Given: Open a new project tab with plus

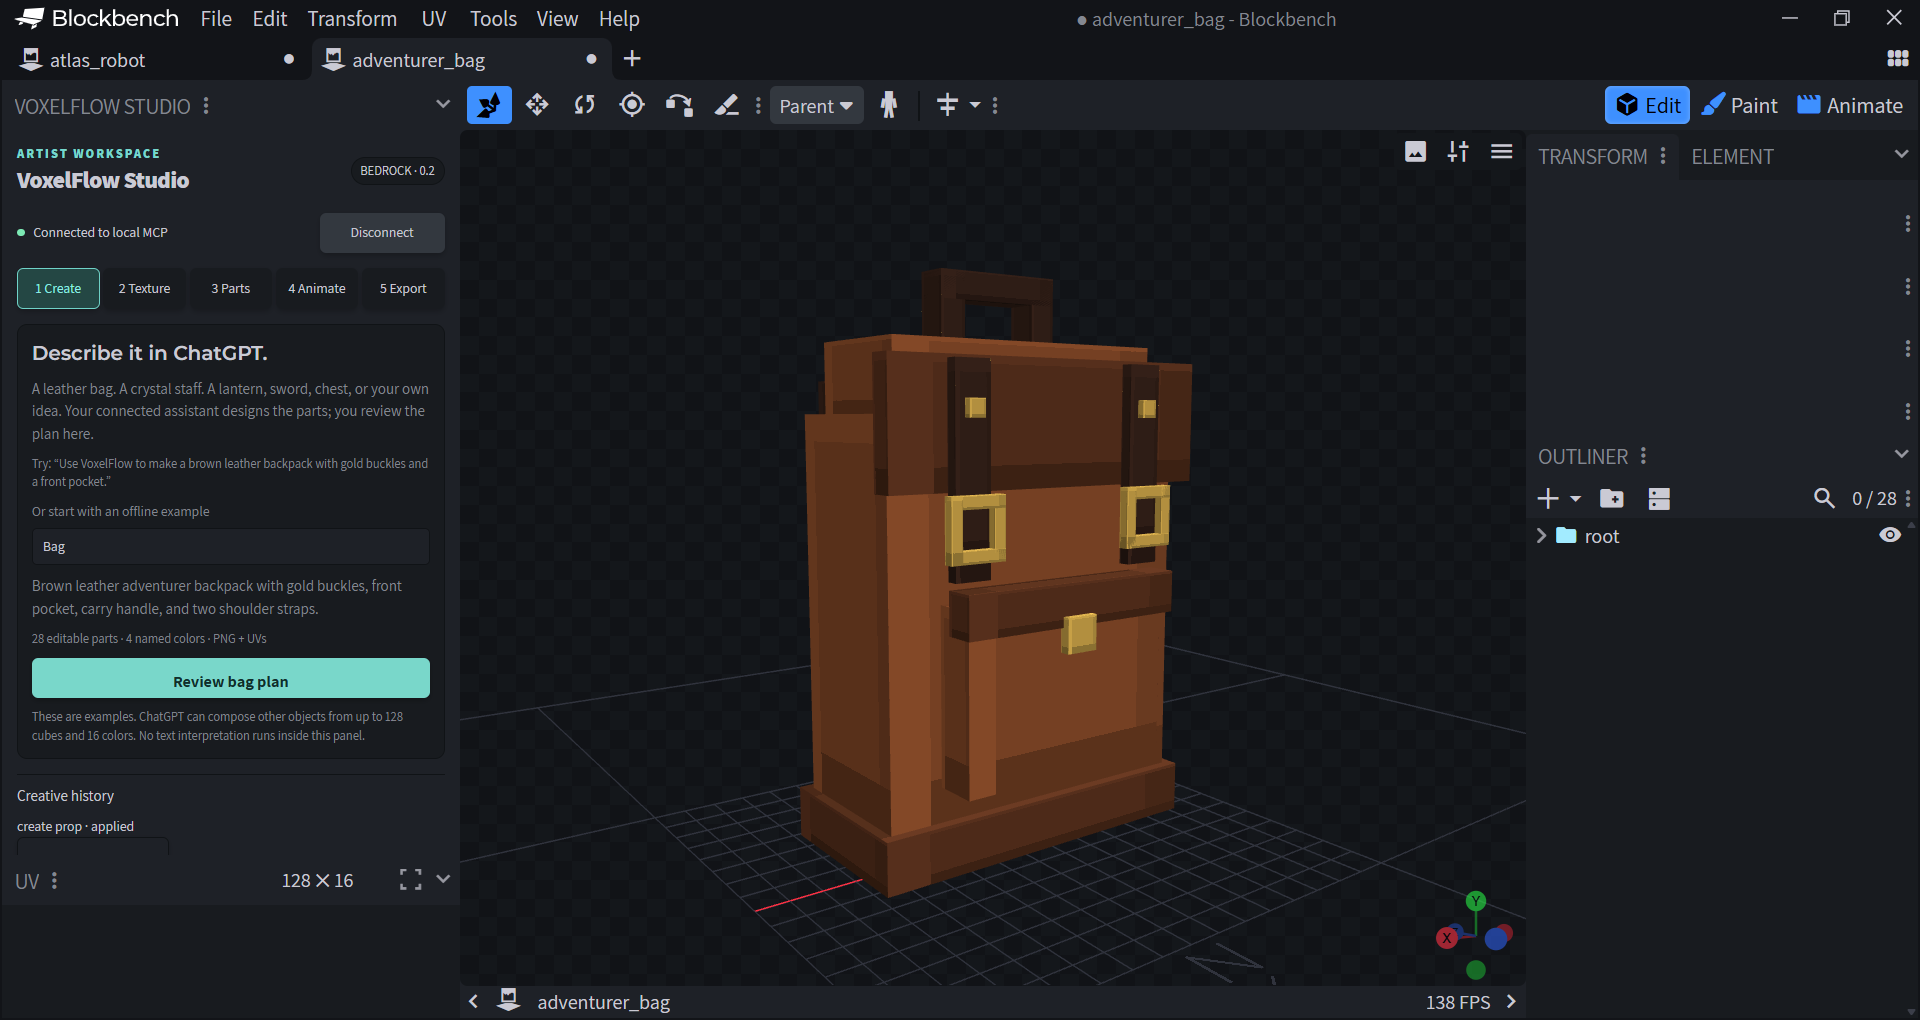Looking at the screenshot, I should [x=632, y=59].
